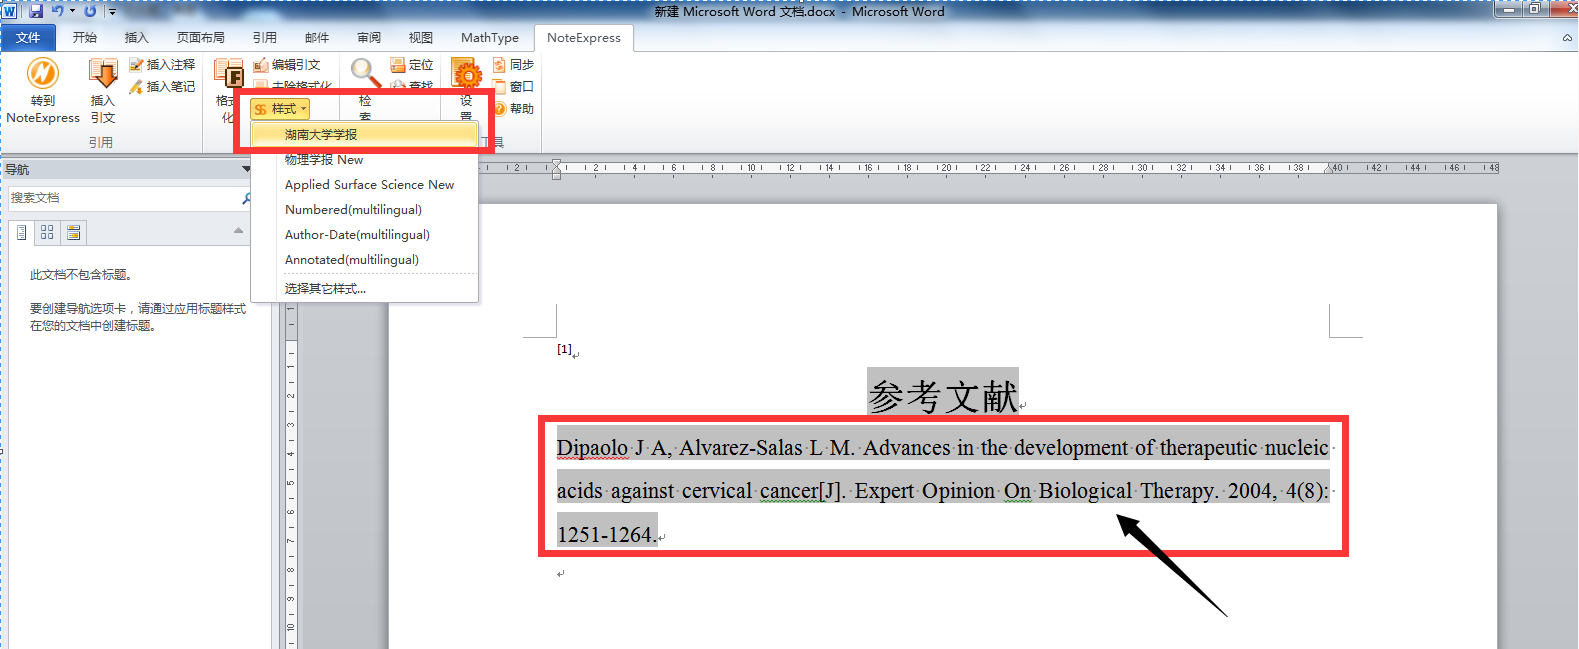The image size is (1579, 649).
Task: Select the 物理学报 New style
Action: tap(364, 159)
